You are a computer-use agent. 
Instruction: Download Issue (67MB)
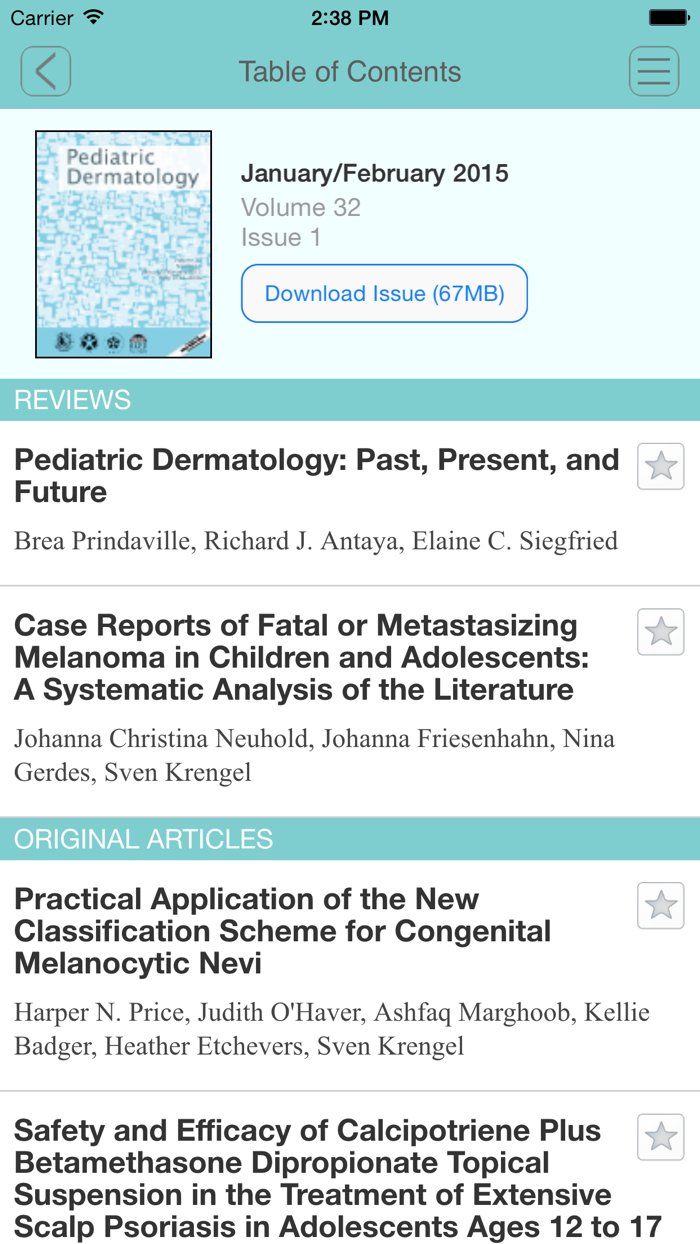384,293
